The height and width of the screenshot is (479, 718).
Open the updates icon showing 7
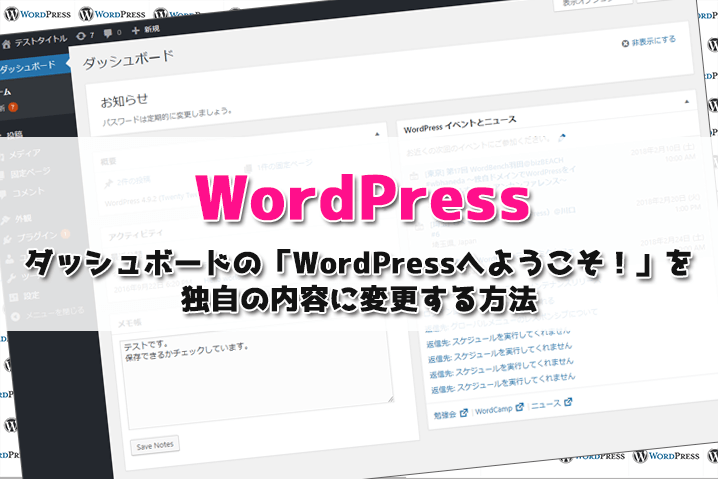click(85, 36)
